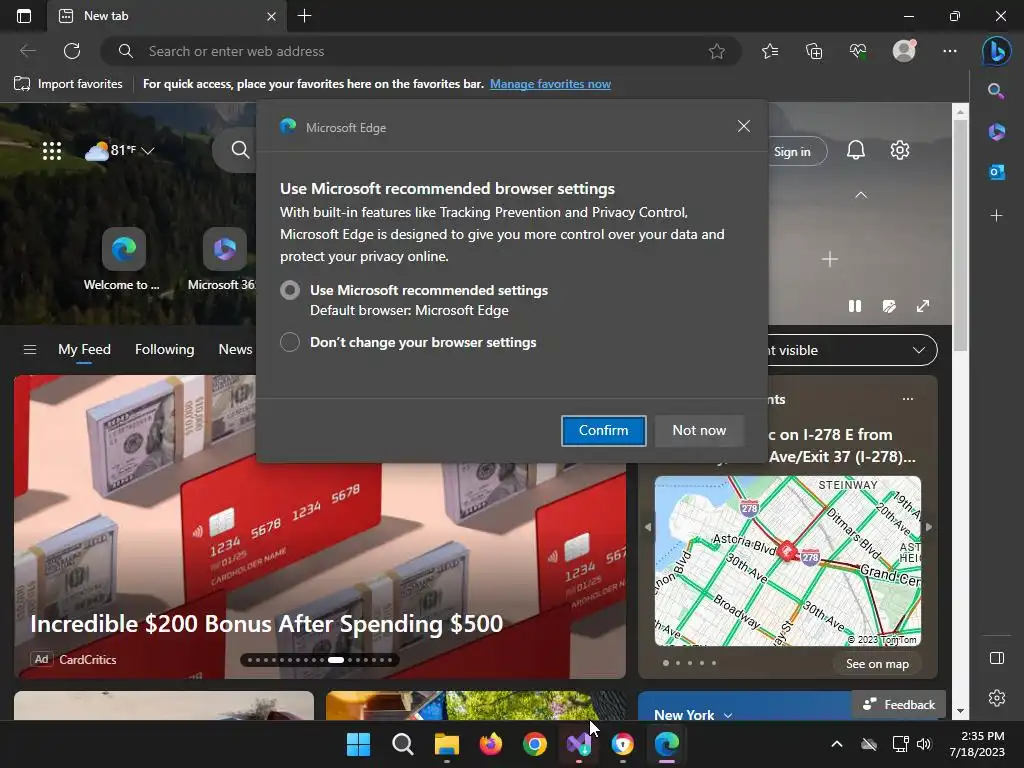
Task: Open the taskbar volume icon
Action: pyautogui.click(x=923, y=744)
